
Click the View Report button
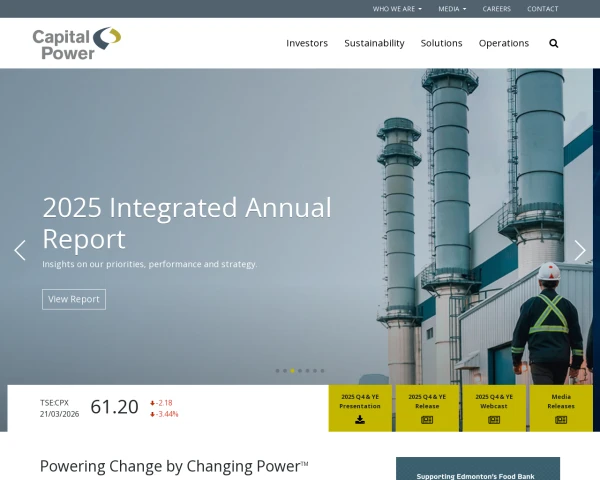click(74, 299)
